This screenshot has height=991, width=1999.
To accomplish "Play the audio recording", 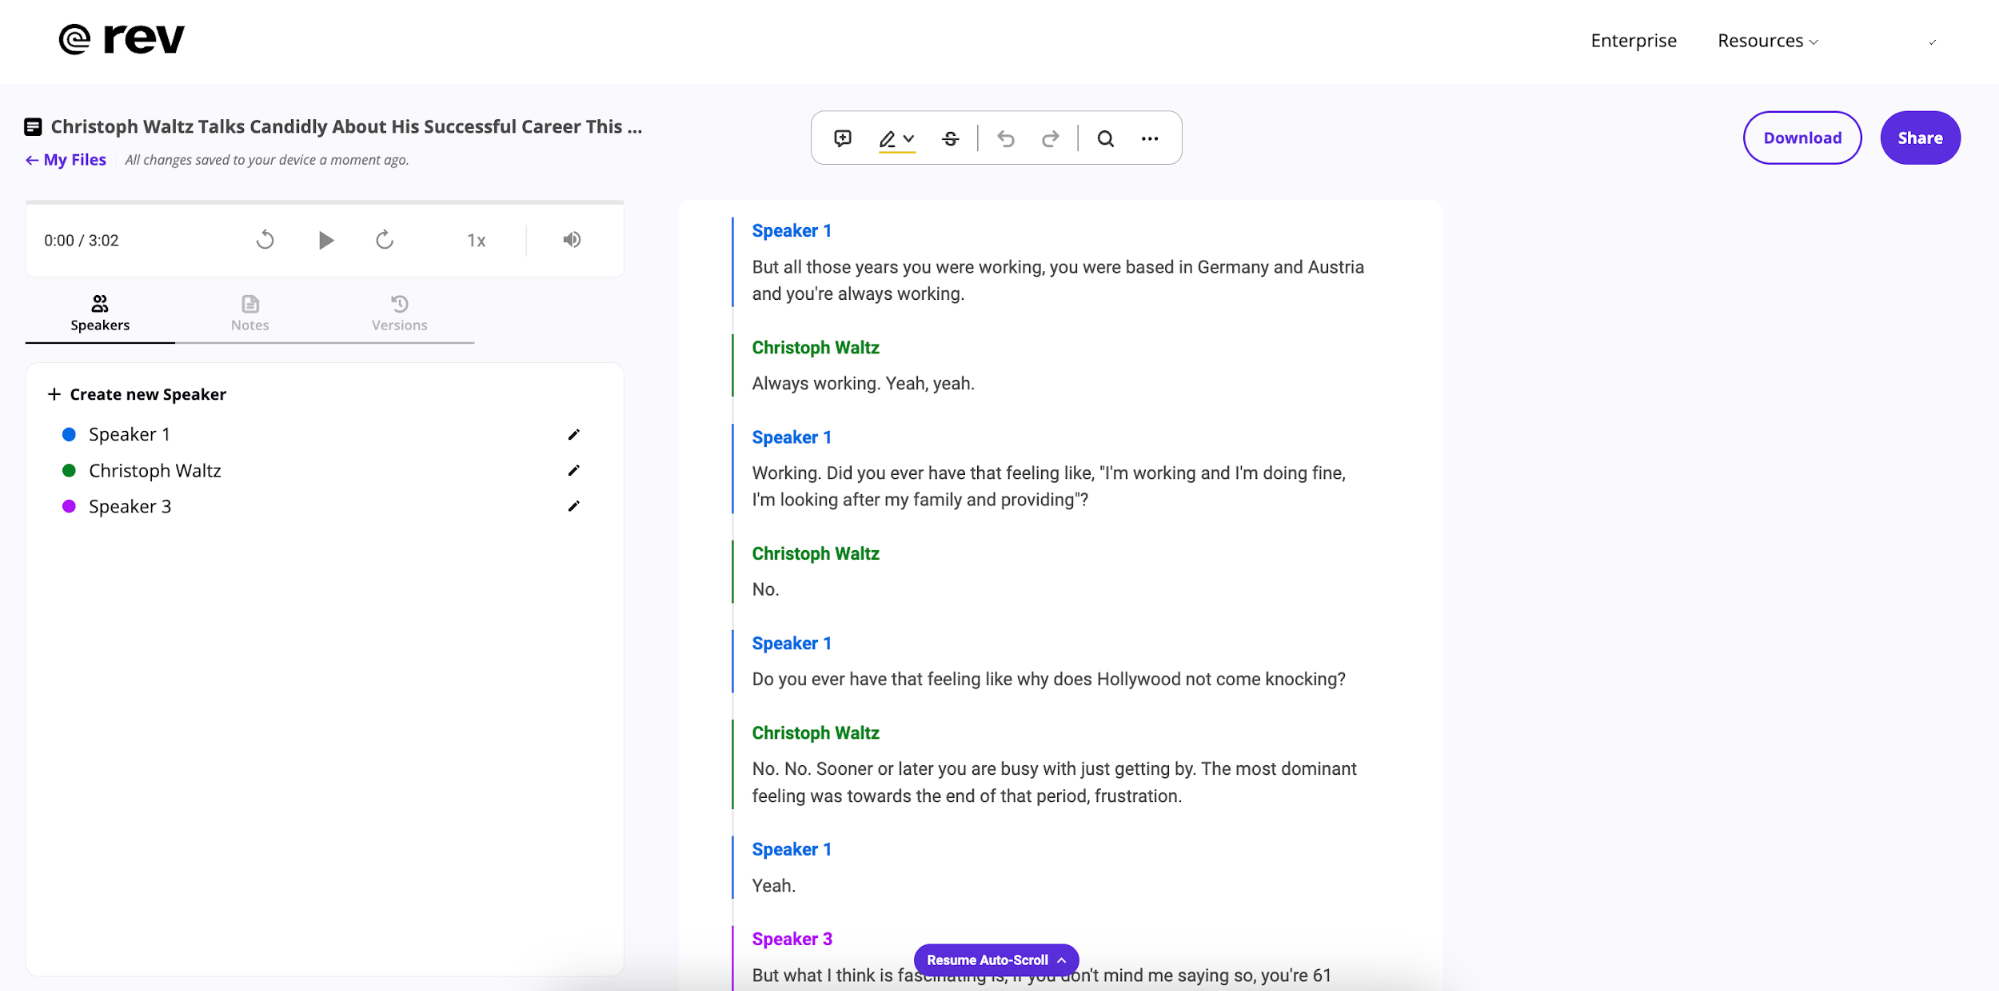I will (325, 240).
